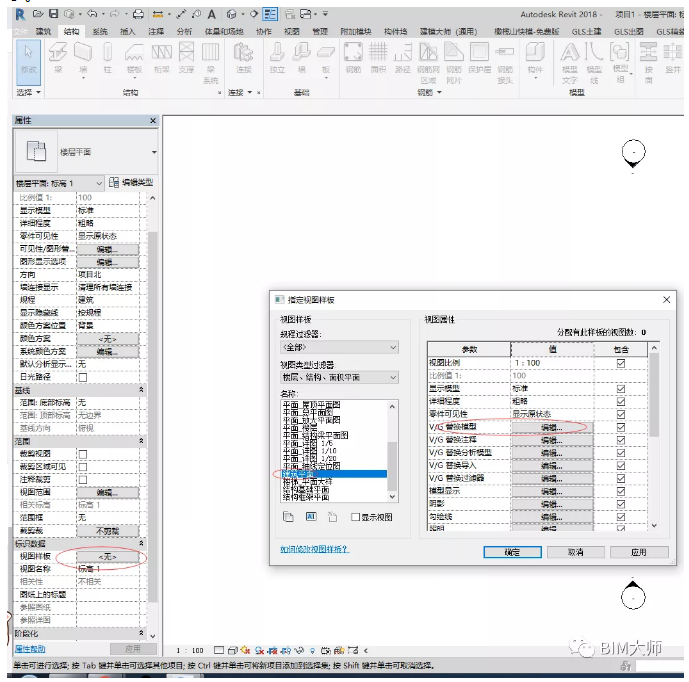Click the Edit Type (编辑类型) icon button
The height and width of the screenshot is (682, 689).
coord(130,182)
